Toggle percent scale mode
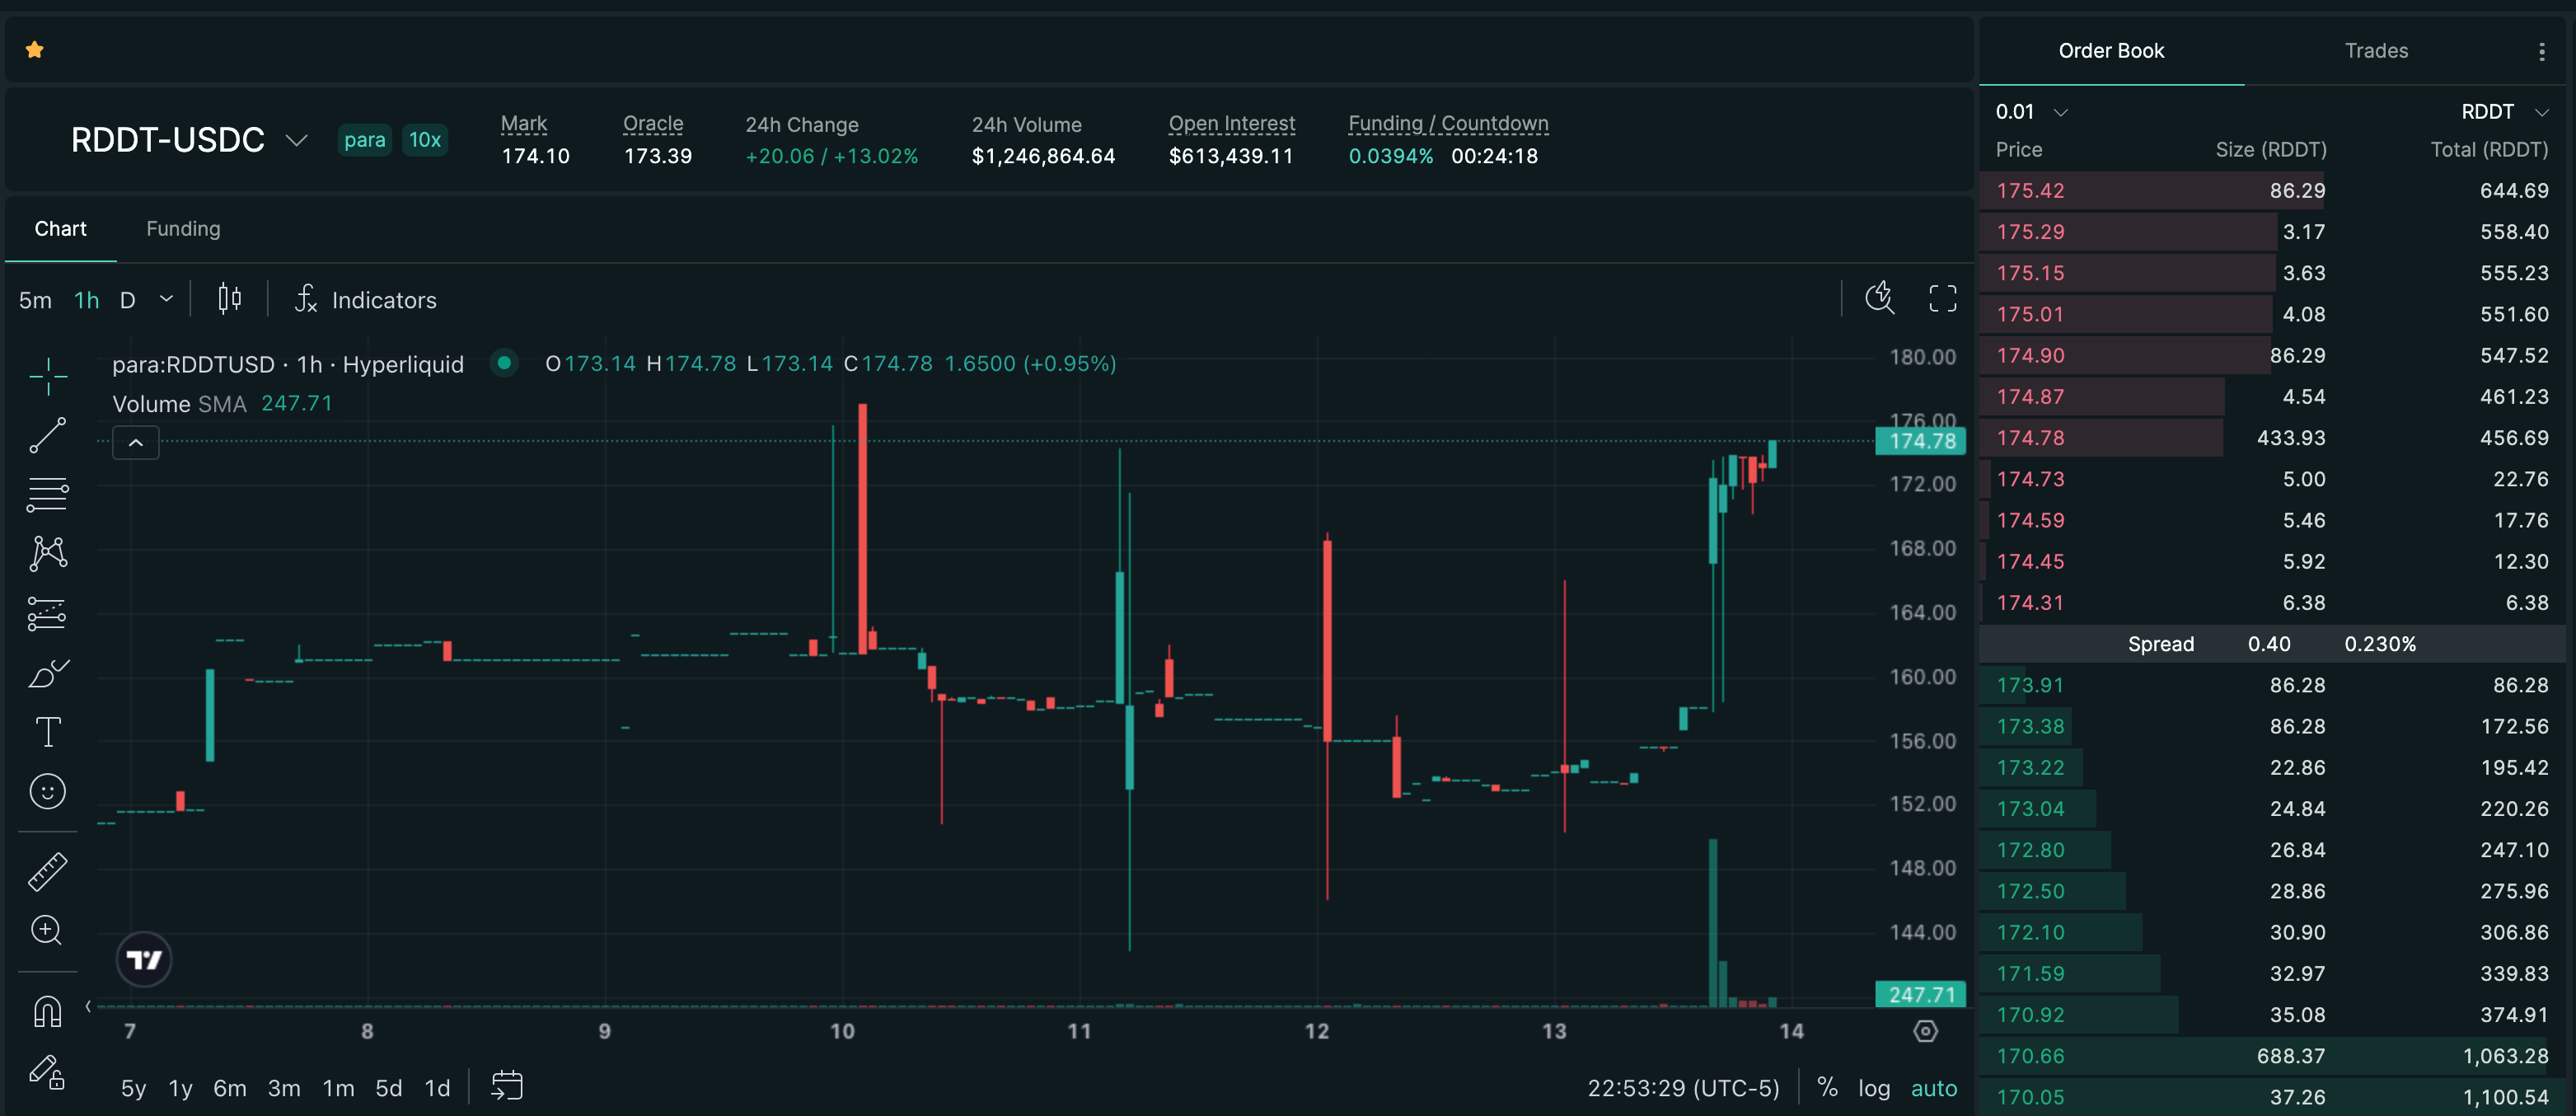 1827,1088
